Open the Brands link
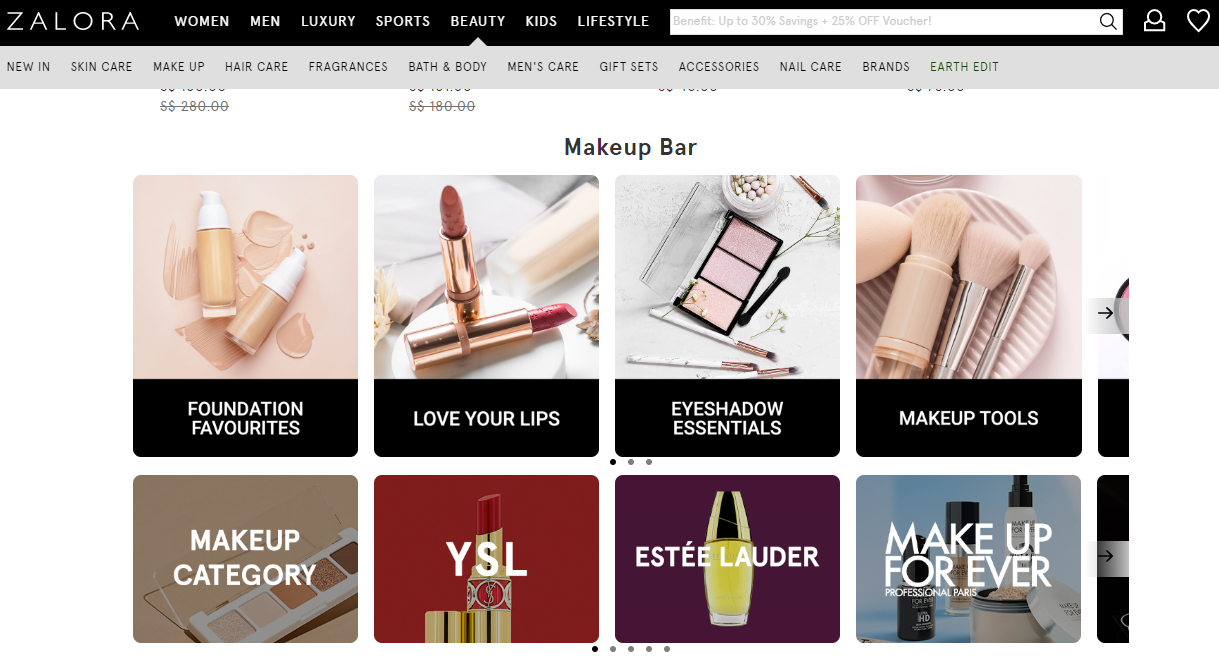Viewport: 1219px width, 667px height. [886, 67]
